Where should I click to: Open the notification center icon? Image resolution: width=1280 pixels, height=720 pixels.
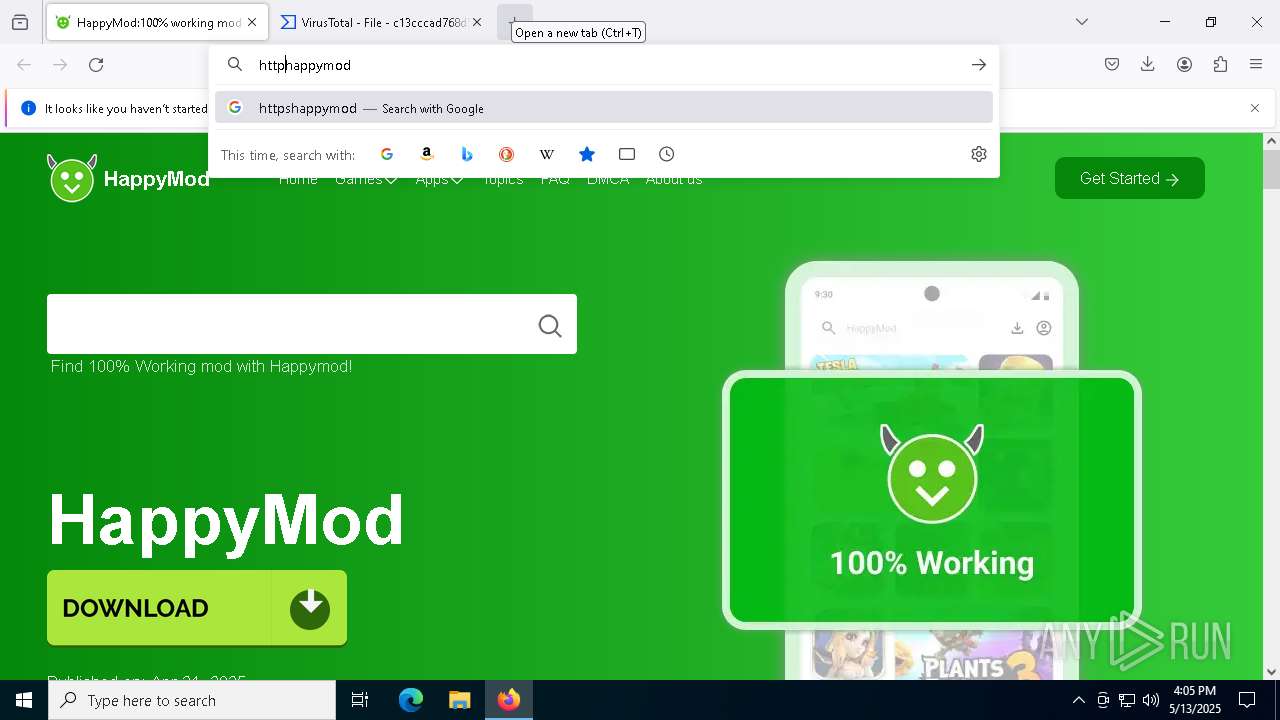pyautogui.click(x=1248, y=700)
